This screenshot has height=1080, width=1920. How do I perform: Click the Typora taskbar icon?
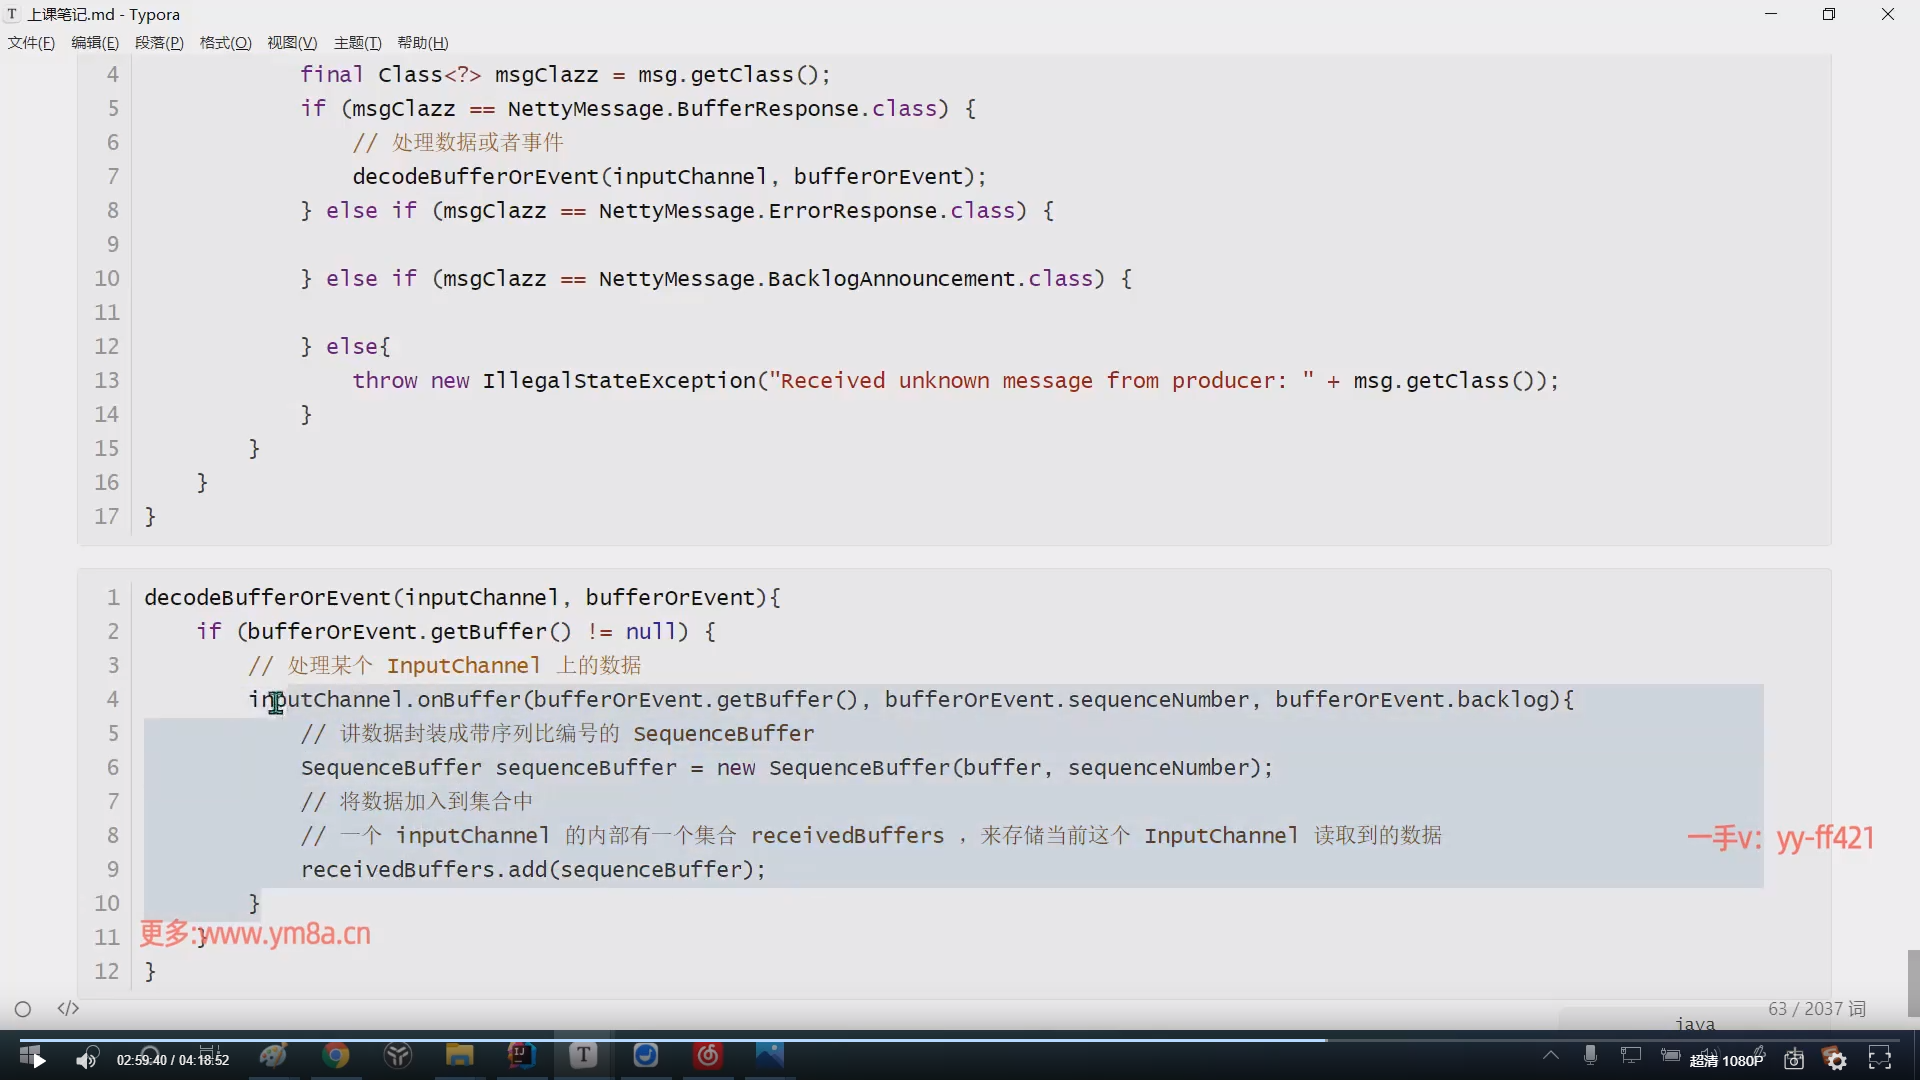[583, 1055]
